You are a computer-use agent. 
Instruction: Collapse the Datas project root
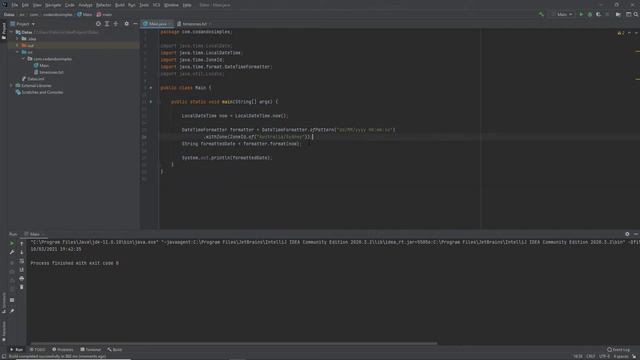(12, 32)
